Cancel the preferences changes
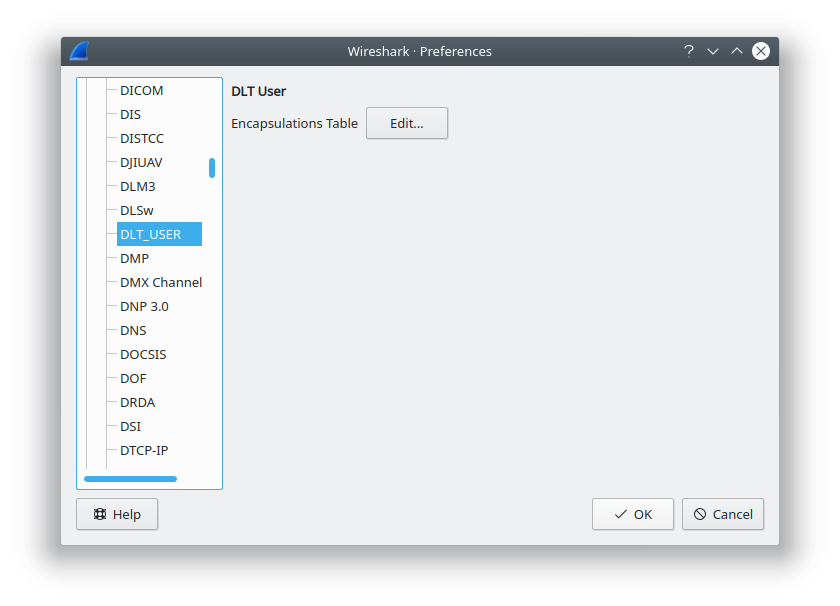This screenshot has height=606, width=840. [x=723, y=514]
